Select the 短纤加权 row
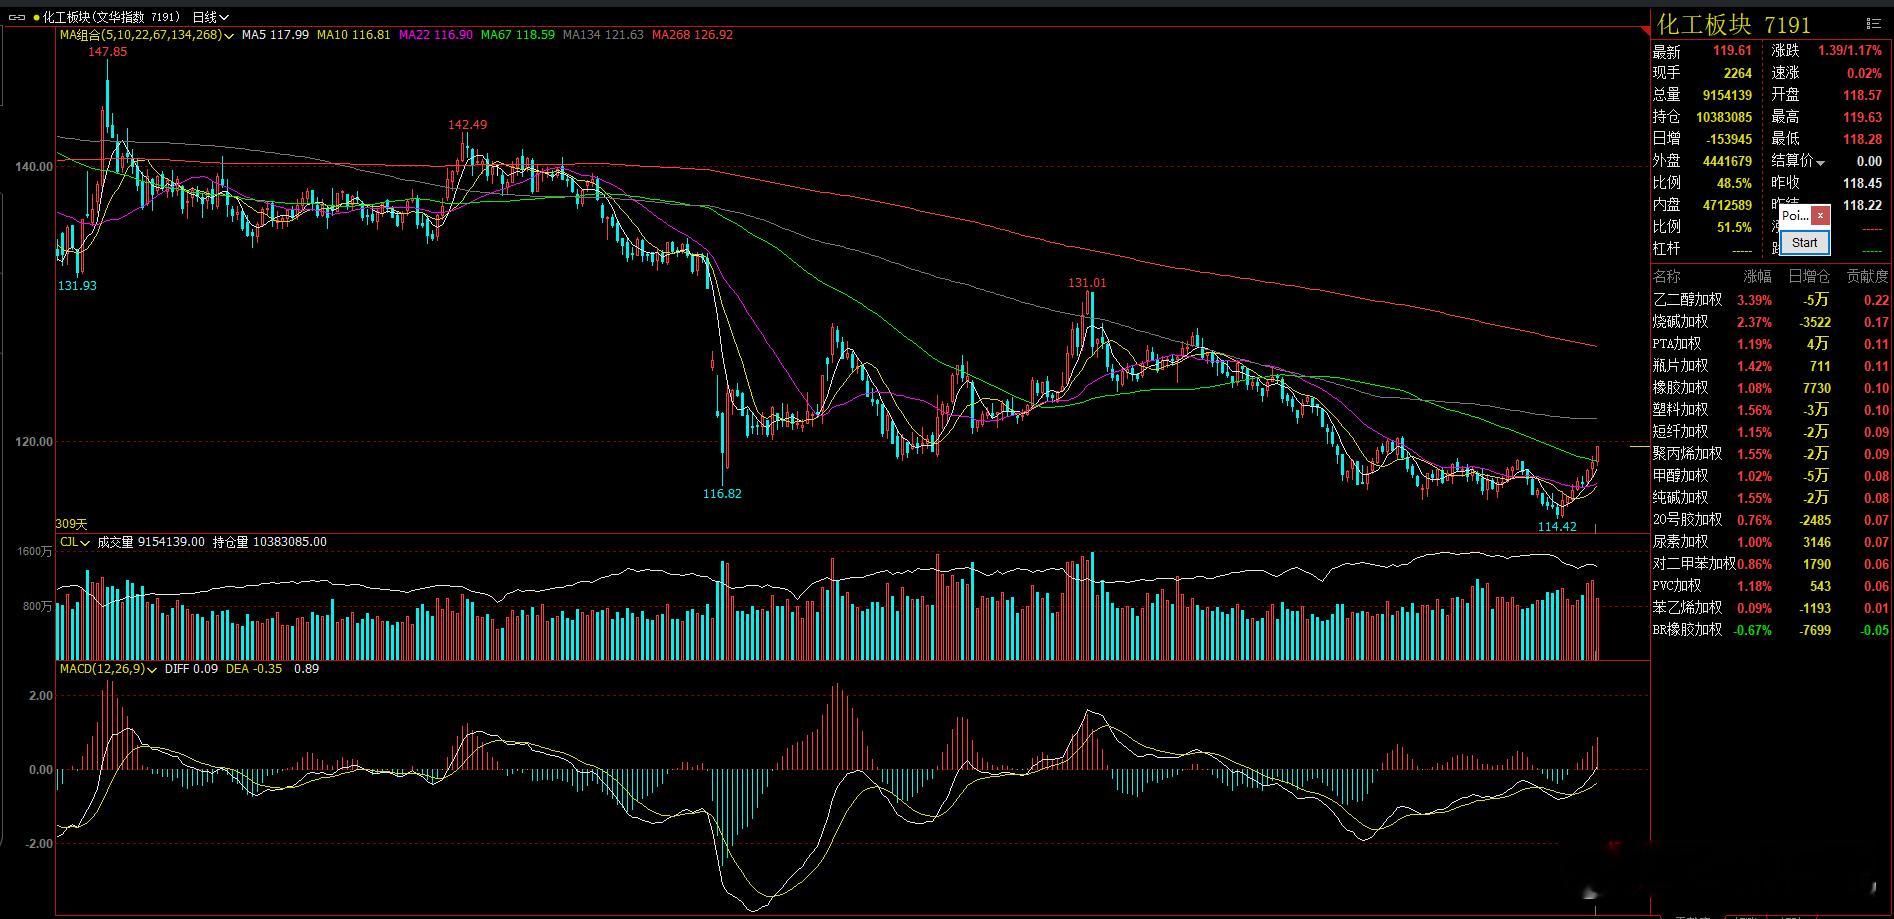This screenshot has width=1894, height=919. (1771, 432)
